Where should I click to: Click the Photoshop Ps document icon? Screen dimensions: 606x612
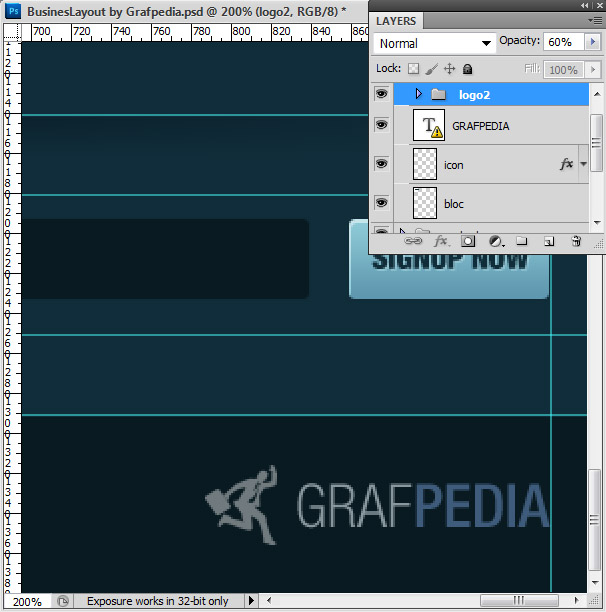pos(13,11)
